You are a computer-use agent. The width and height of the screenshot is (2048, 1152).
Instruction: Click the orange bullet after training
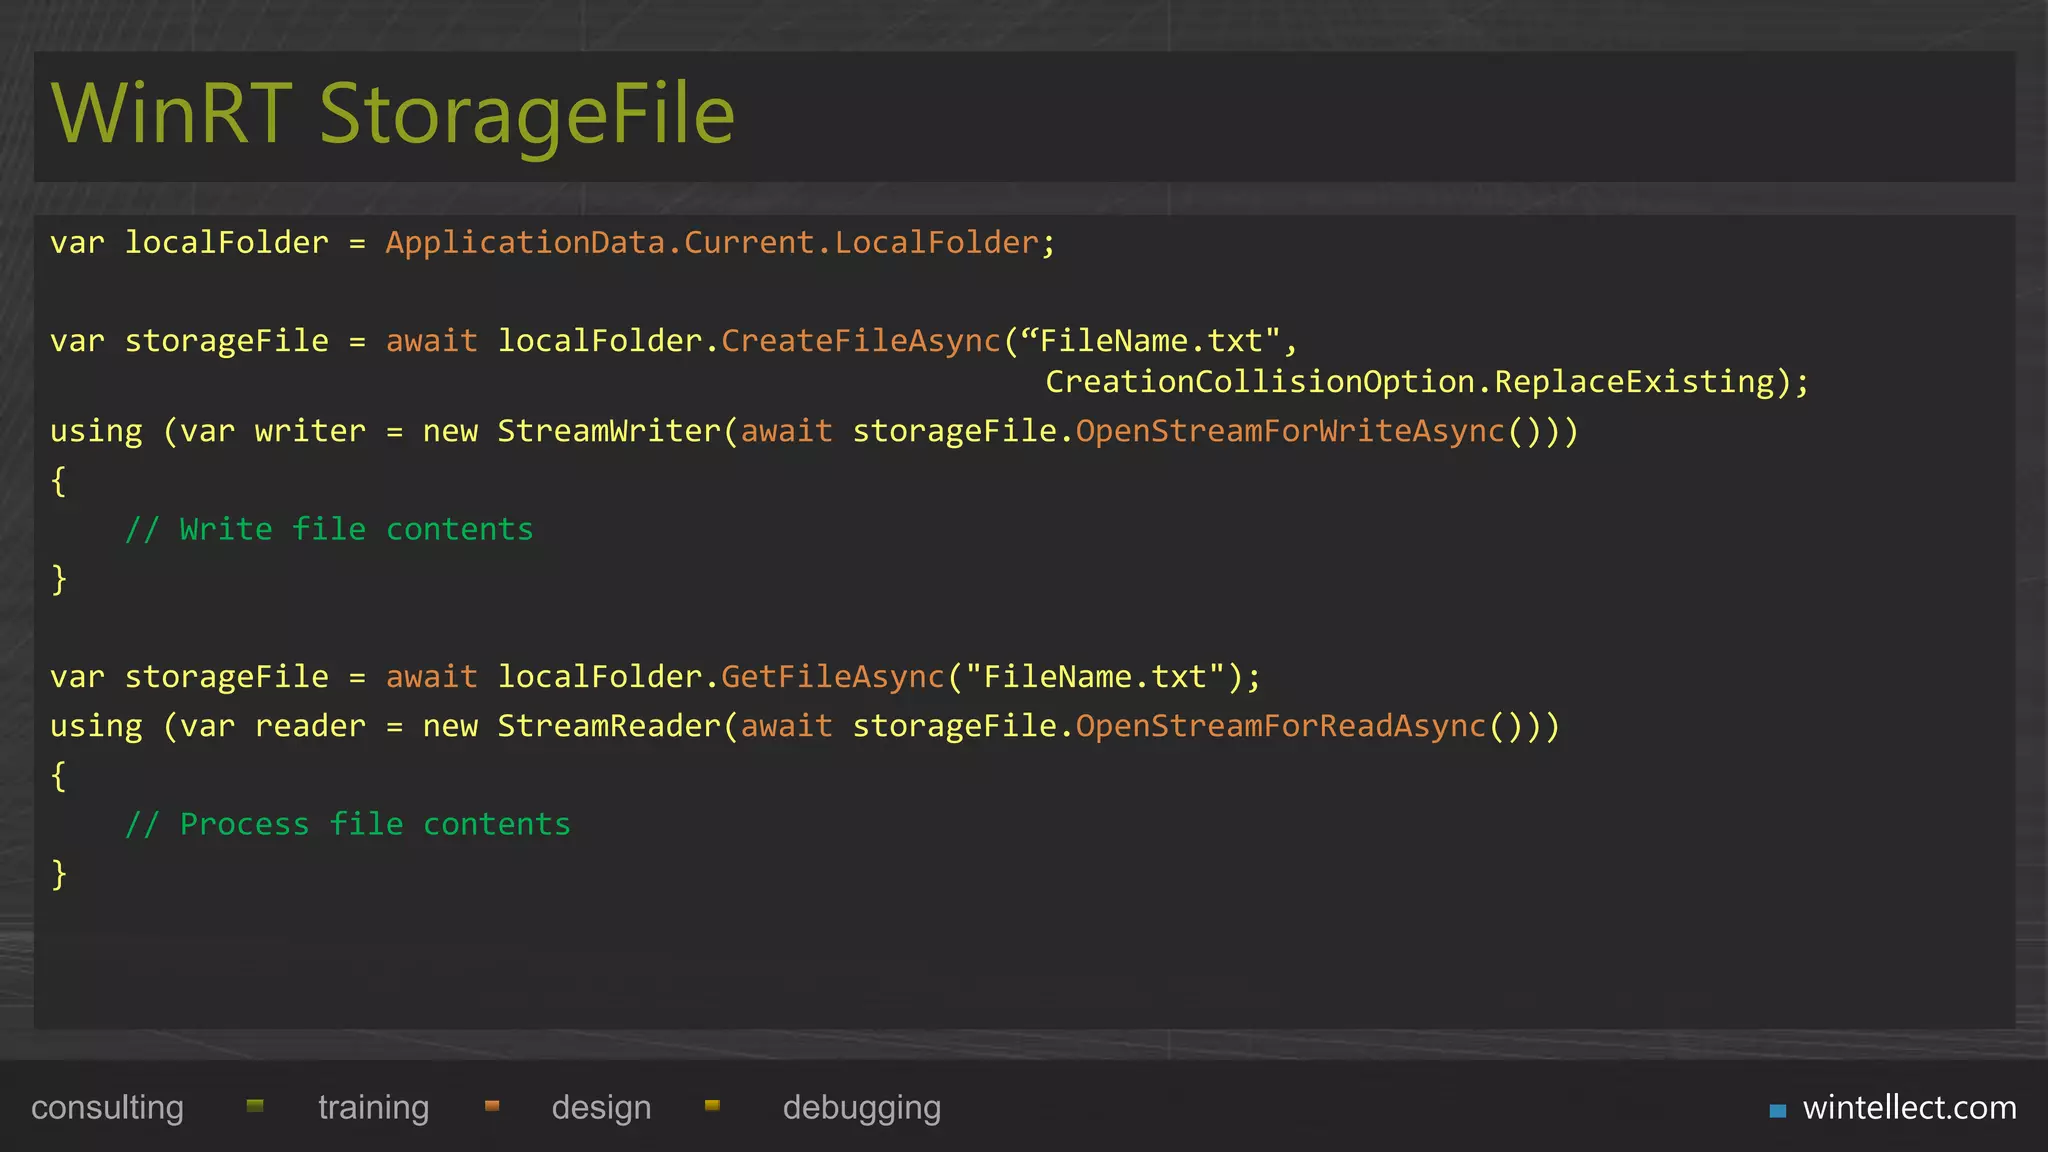tap(492, 1106)
